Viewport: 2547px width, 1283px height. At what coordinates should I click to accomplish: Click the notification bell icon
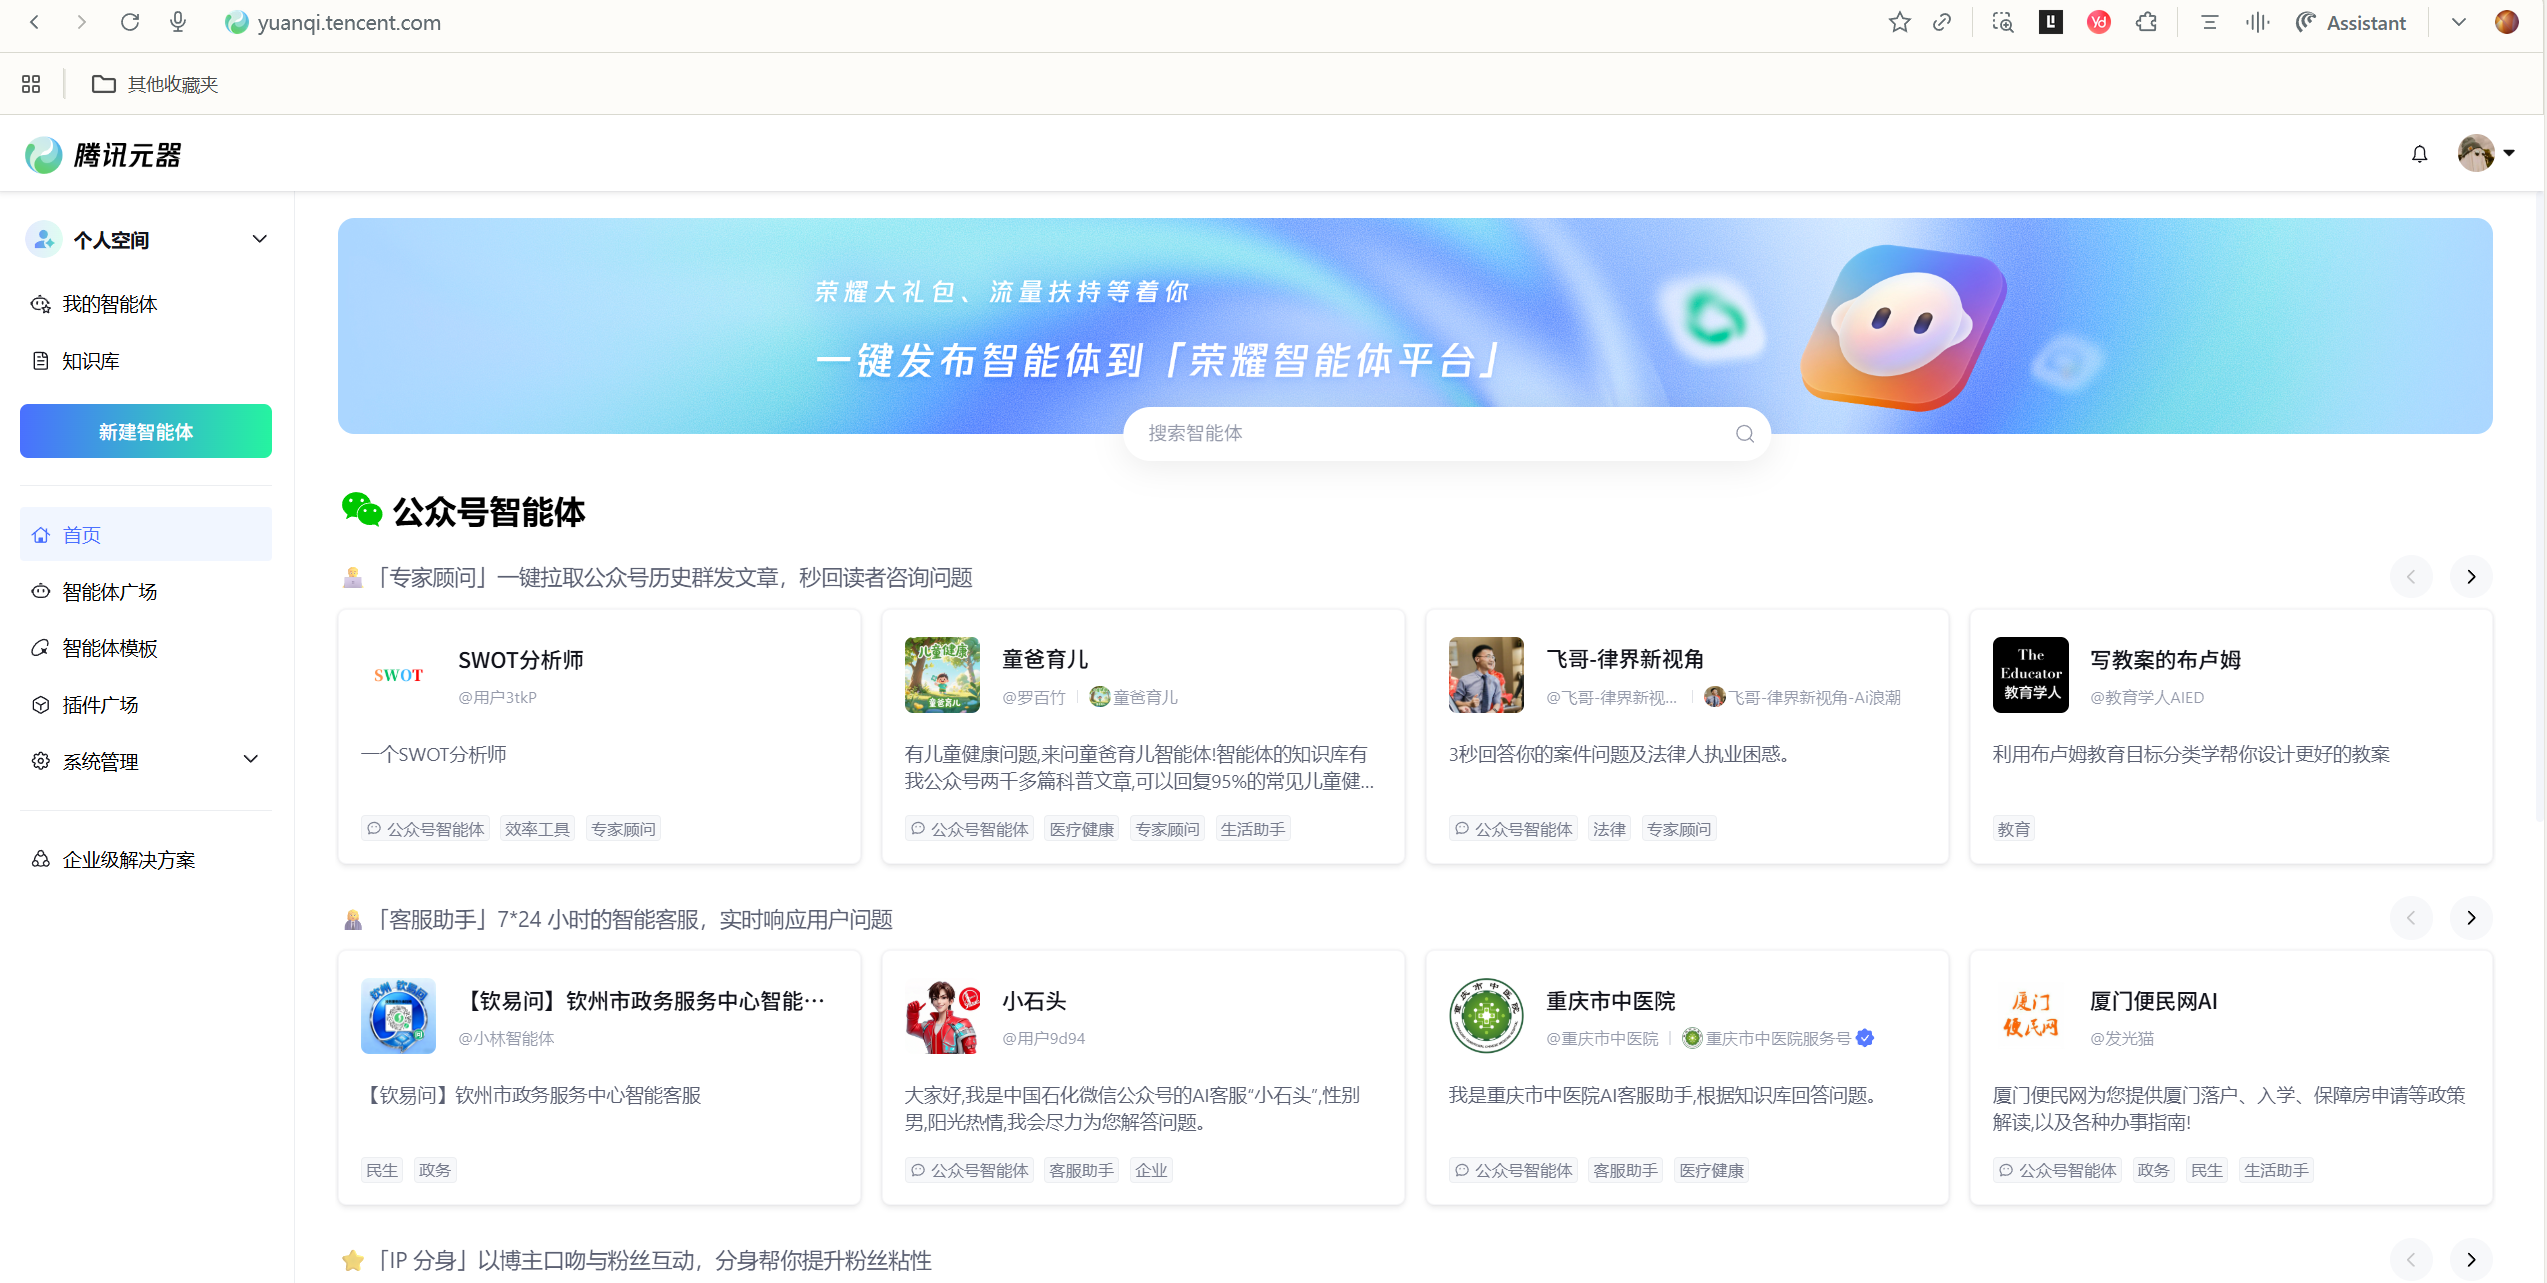[2420, 153]
